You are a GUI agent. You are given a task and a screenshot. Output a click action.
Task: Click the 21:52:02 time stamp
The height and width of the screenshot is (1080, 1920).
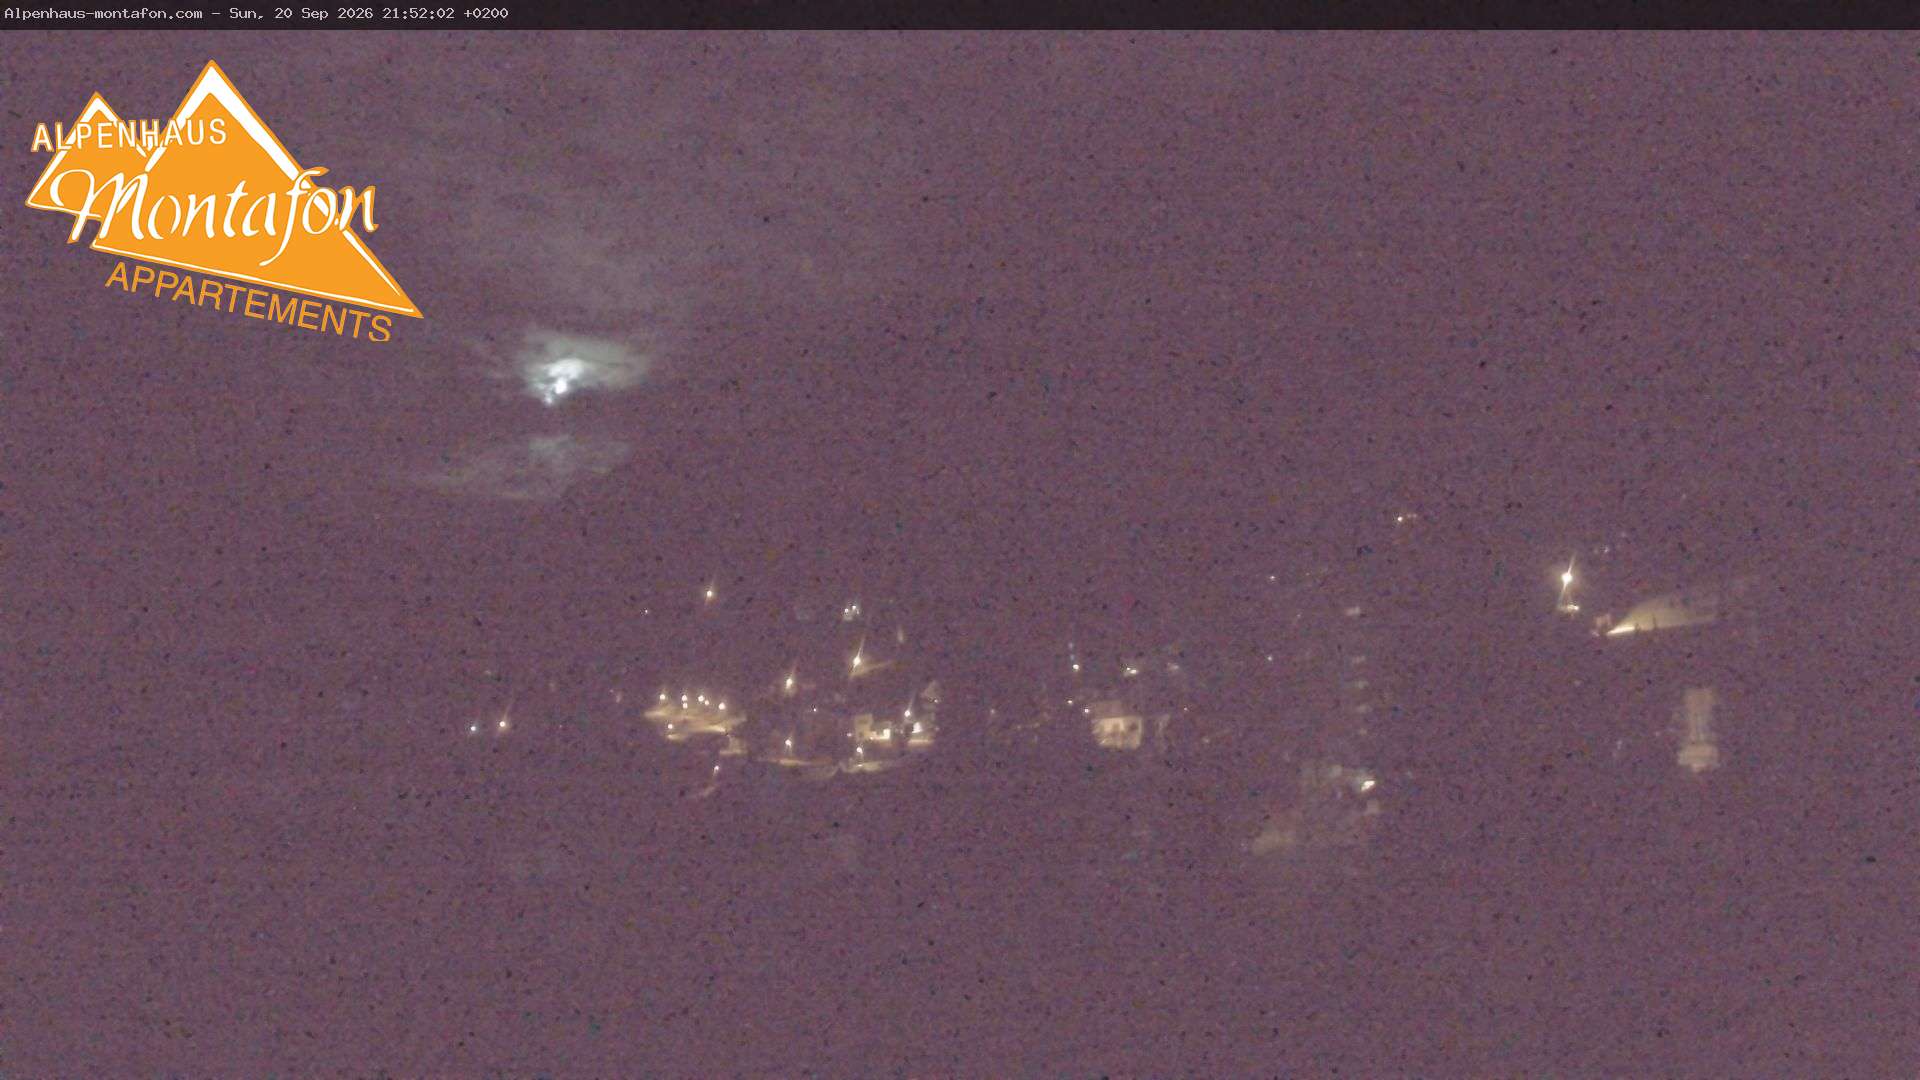418,13
